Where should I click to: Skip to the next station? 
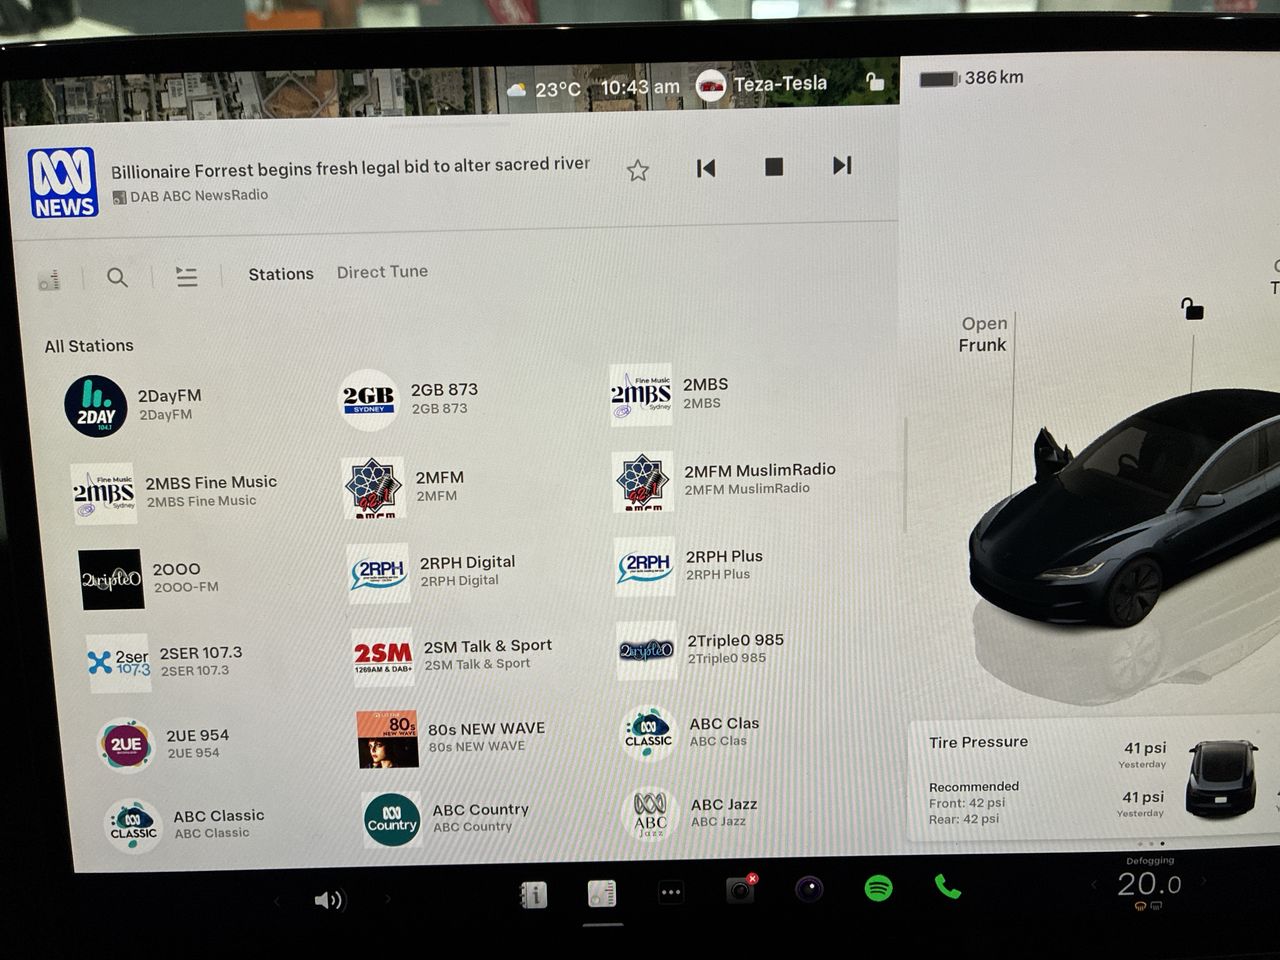(x=842, y=166)
